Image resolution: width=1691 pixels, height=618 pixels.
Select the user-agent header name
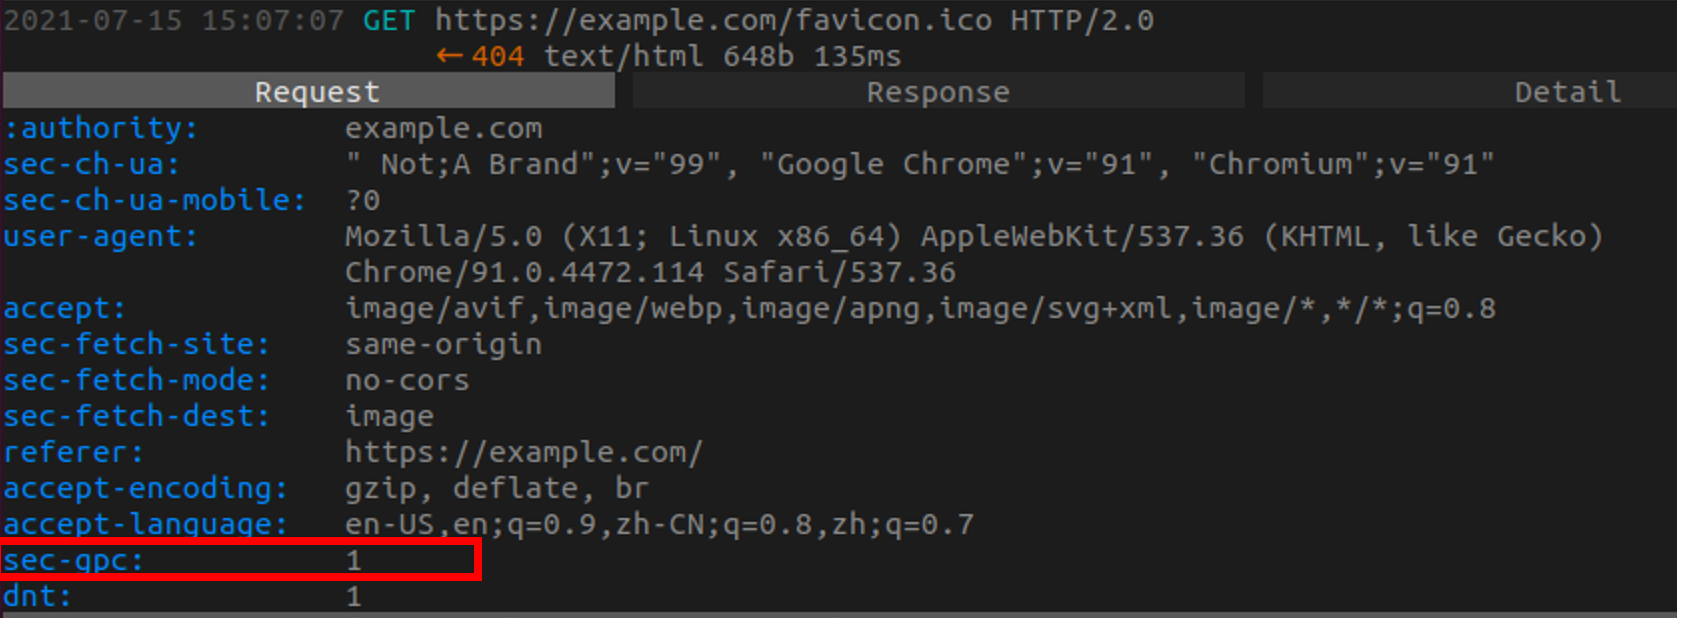coord(101,236)
